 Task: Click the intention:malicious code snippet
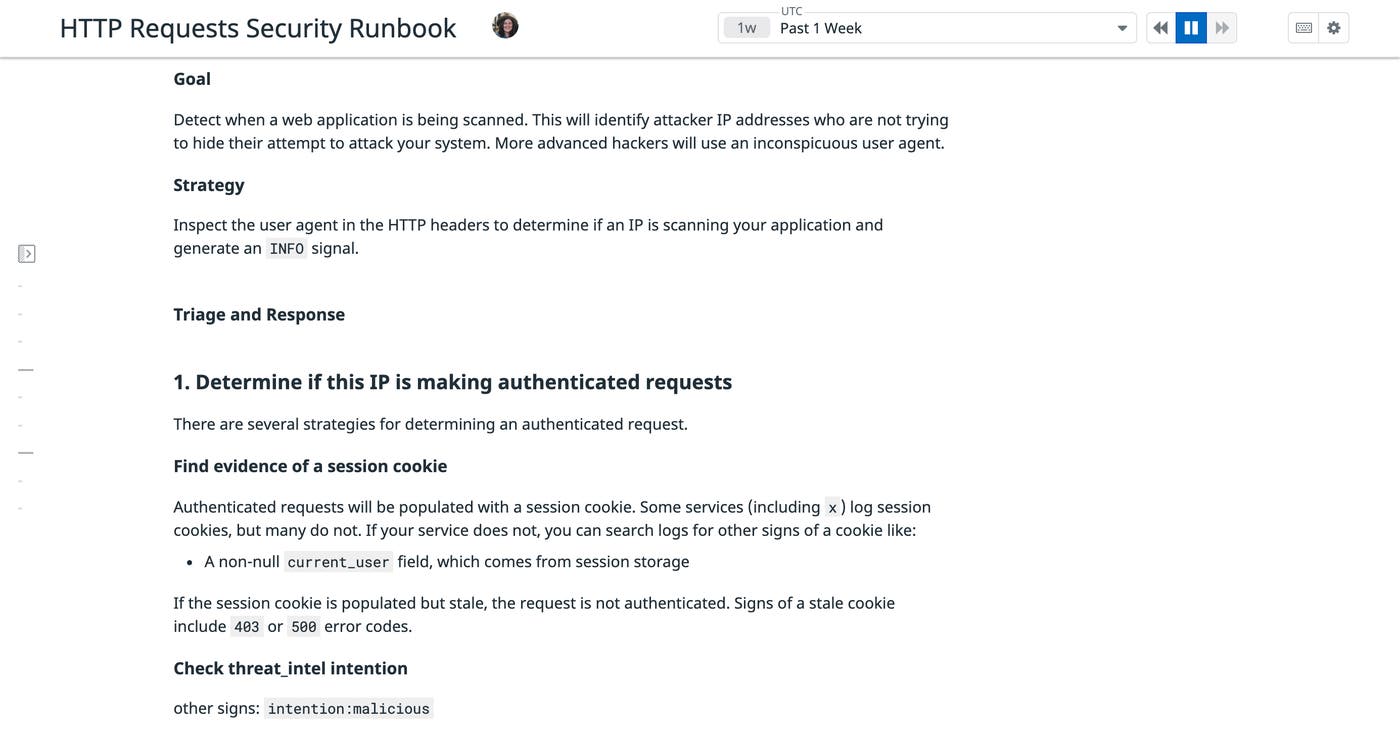(348, 708)
